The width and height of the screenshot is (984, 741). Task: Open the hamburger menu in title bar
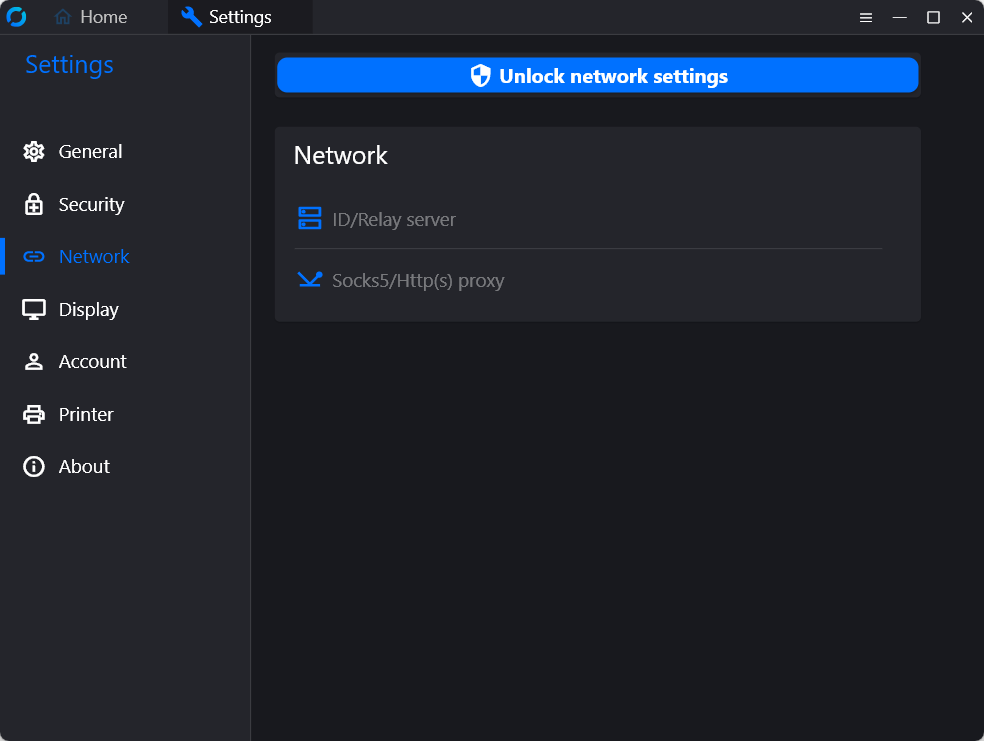click(866, 18)
